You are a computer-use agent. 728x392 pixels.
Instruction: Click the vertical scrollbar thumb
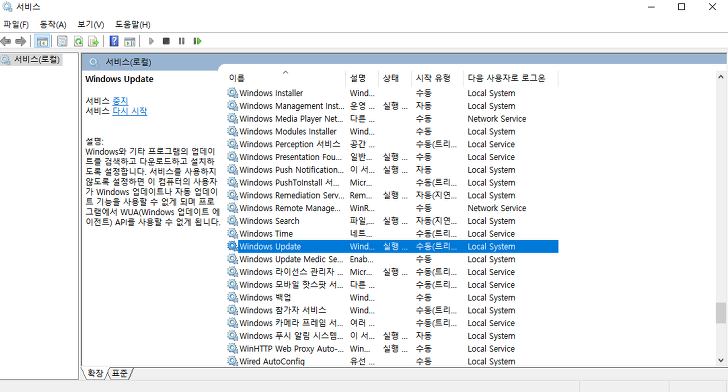point(721,313)
